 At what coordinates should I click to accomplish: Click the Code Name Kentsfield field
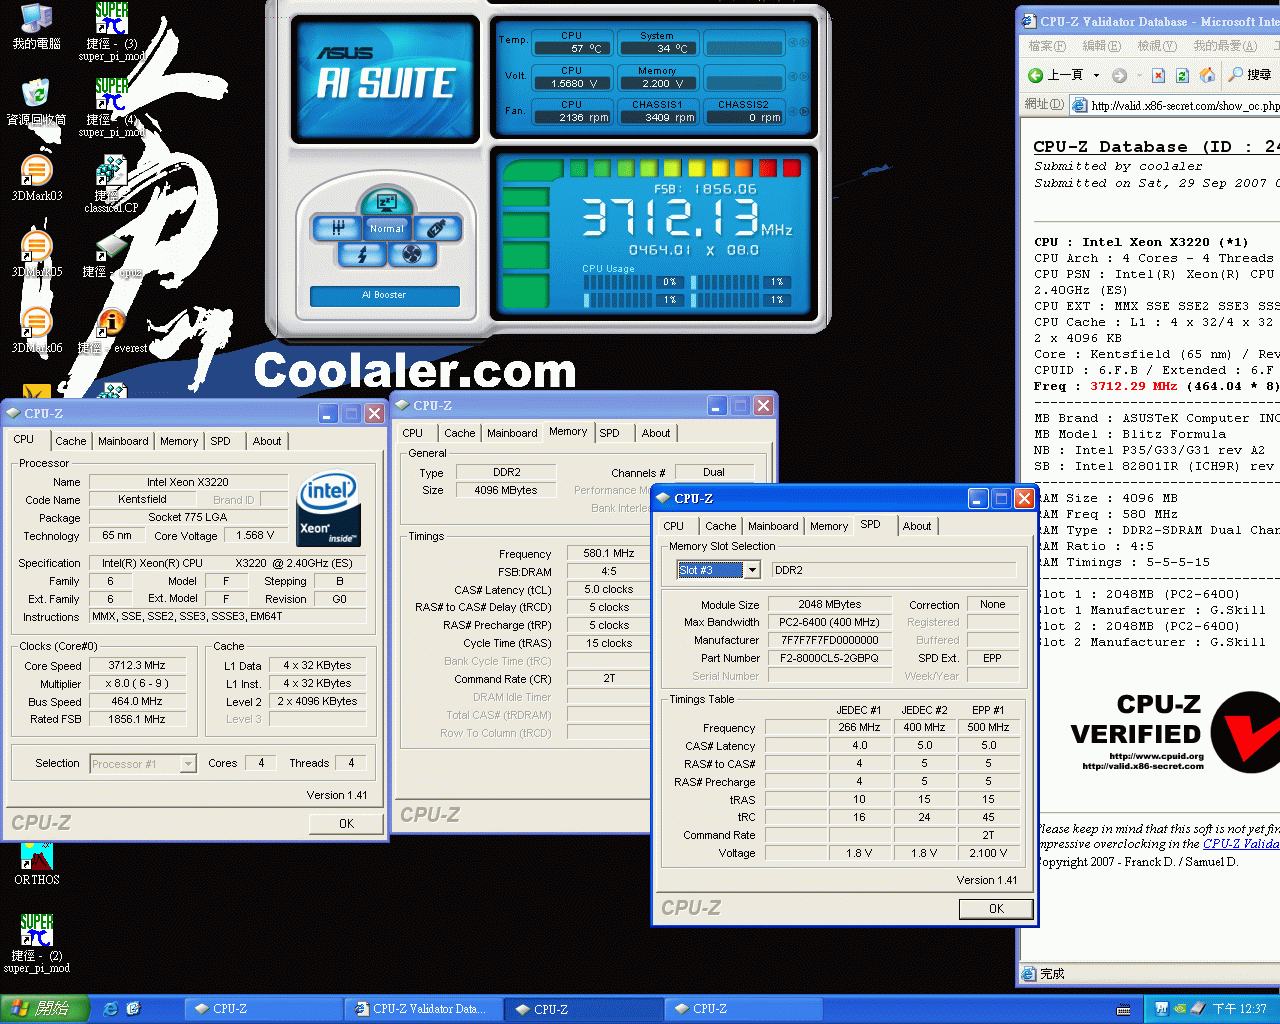click(143, 499)
